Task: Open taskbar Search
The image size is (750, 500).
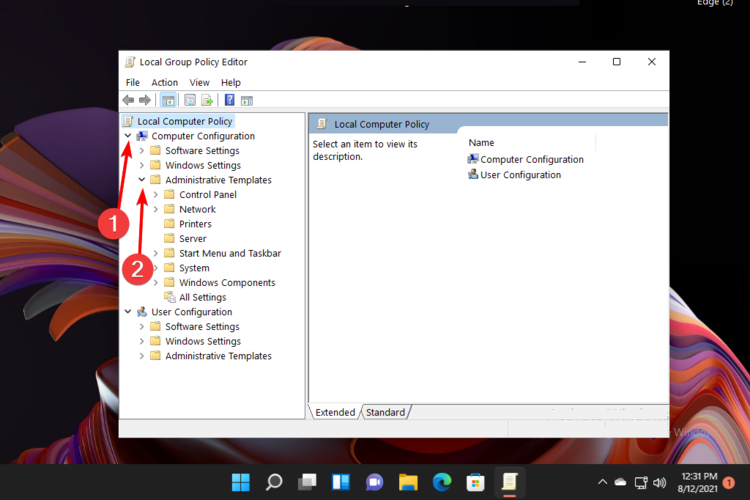Action: (274, 482)
